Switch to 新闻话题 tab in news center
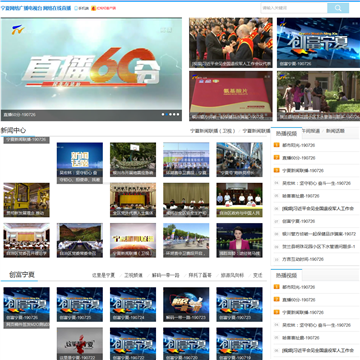The image size is (360, 360). (335, 131)
